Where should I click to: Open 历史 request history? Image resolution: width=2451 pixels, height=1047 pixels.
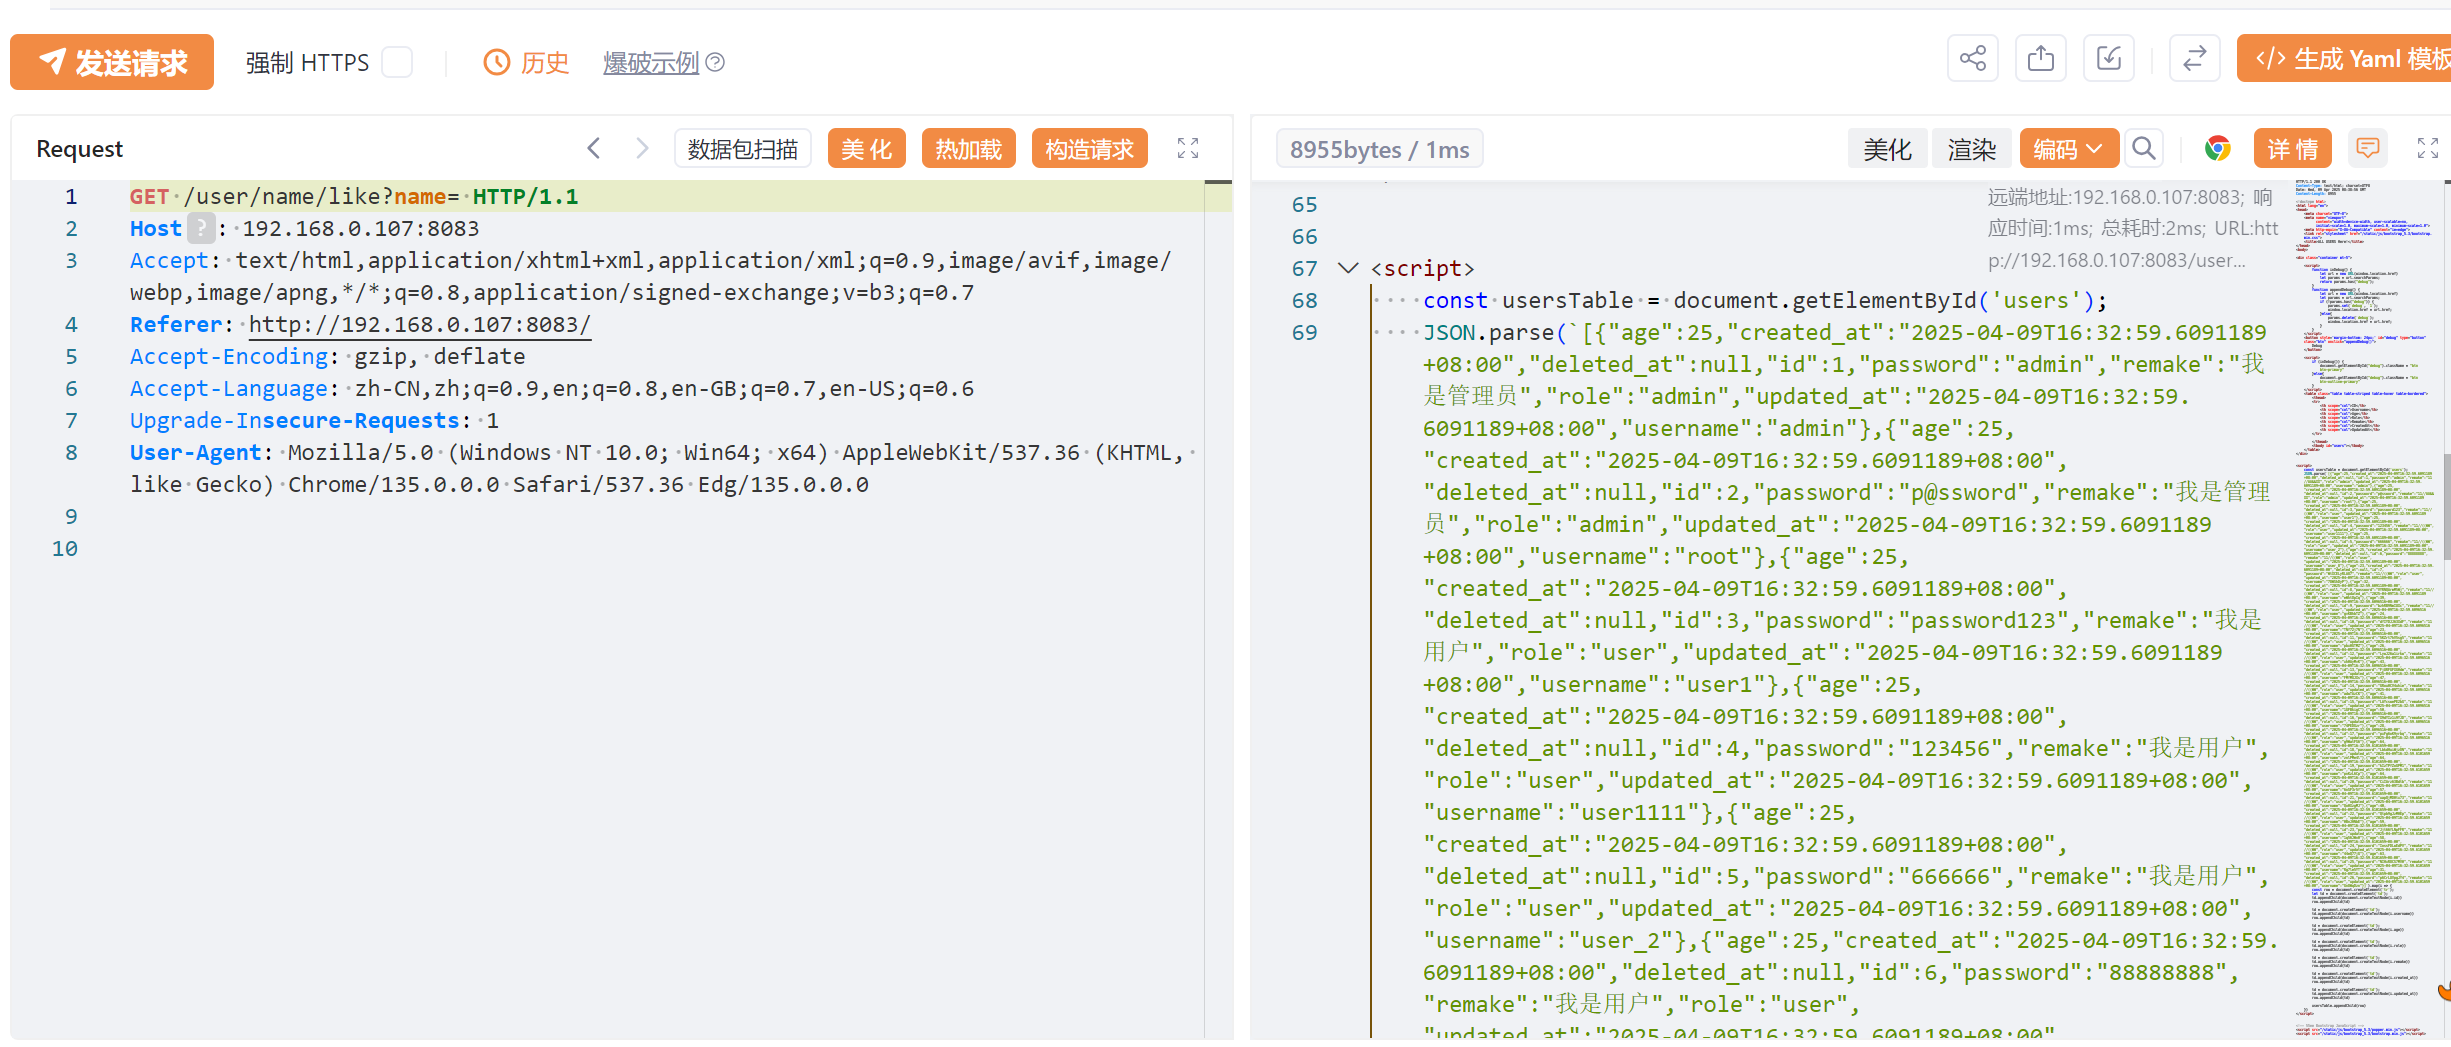coord(527,62)
